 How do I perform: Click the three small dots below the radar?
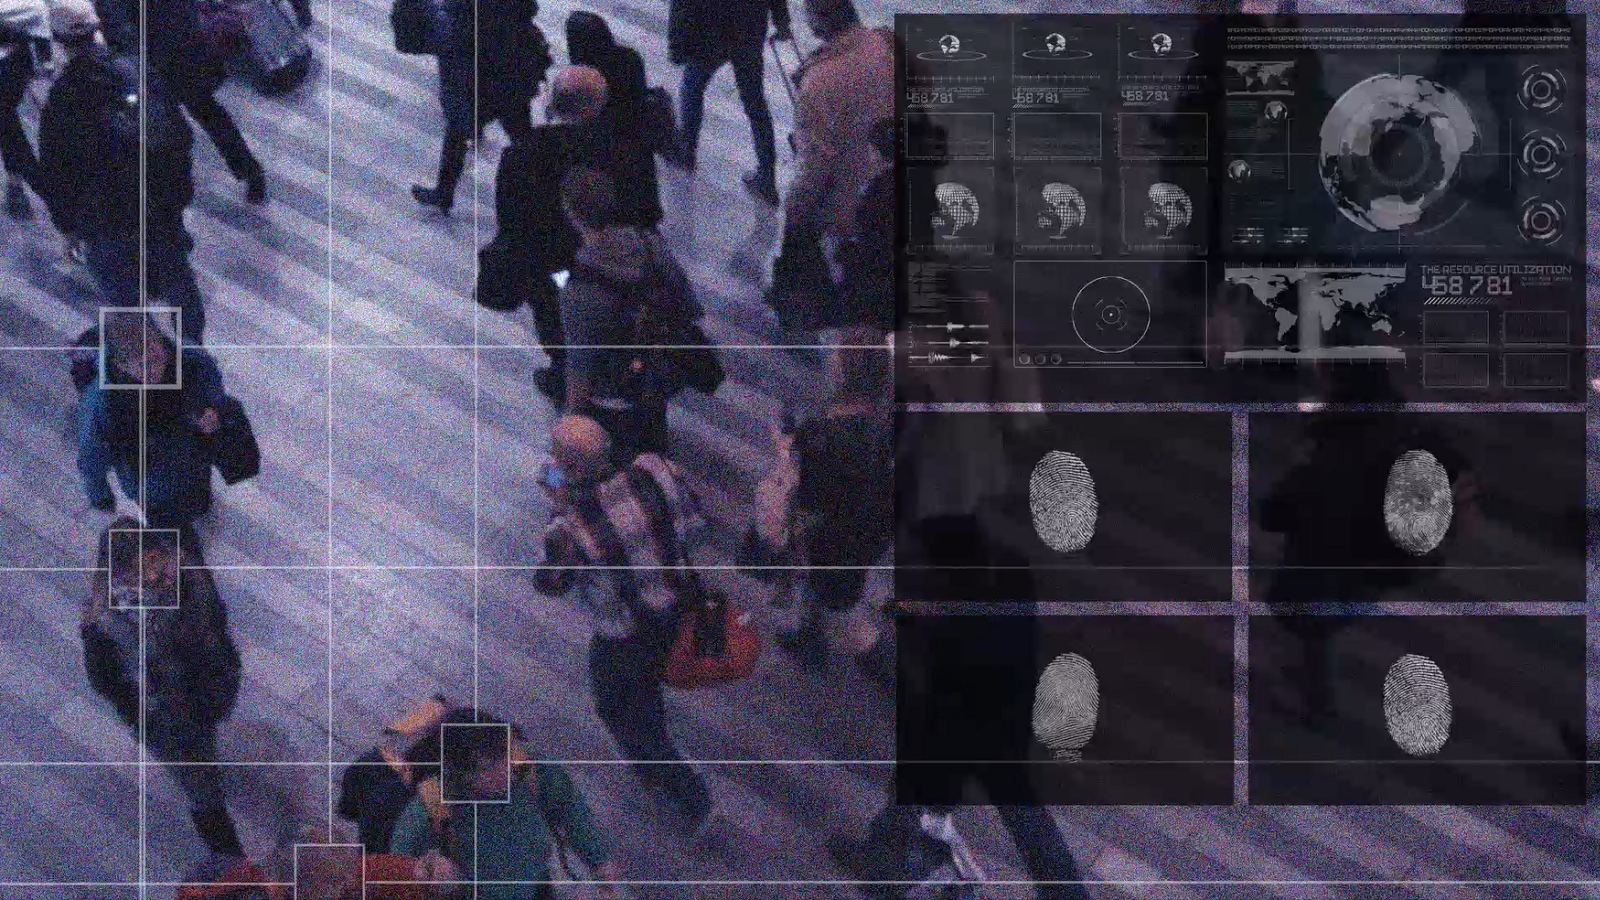pyautogui.click(x=1040, y=359)
